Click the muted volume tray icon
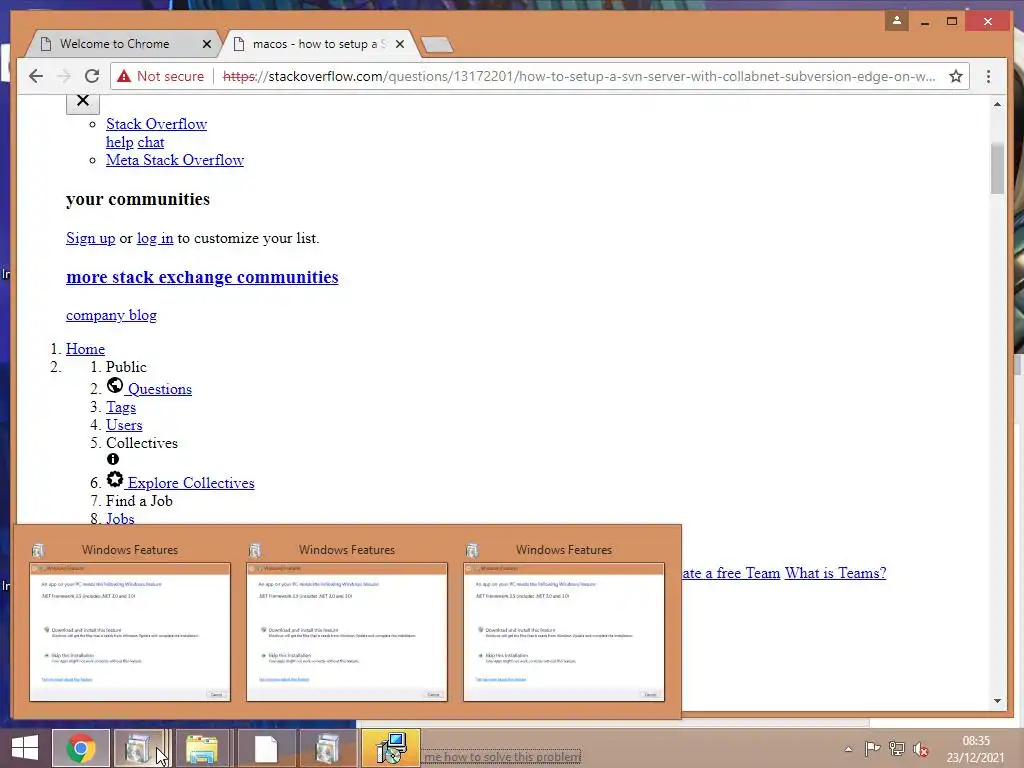Image resolution: width=1024 pixels, height=768 pixels. (x=921, y=749)
